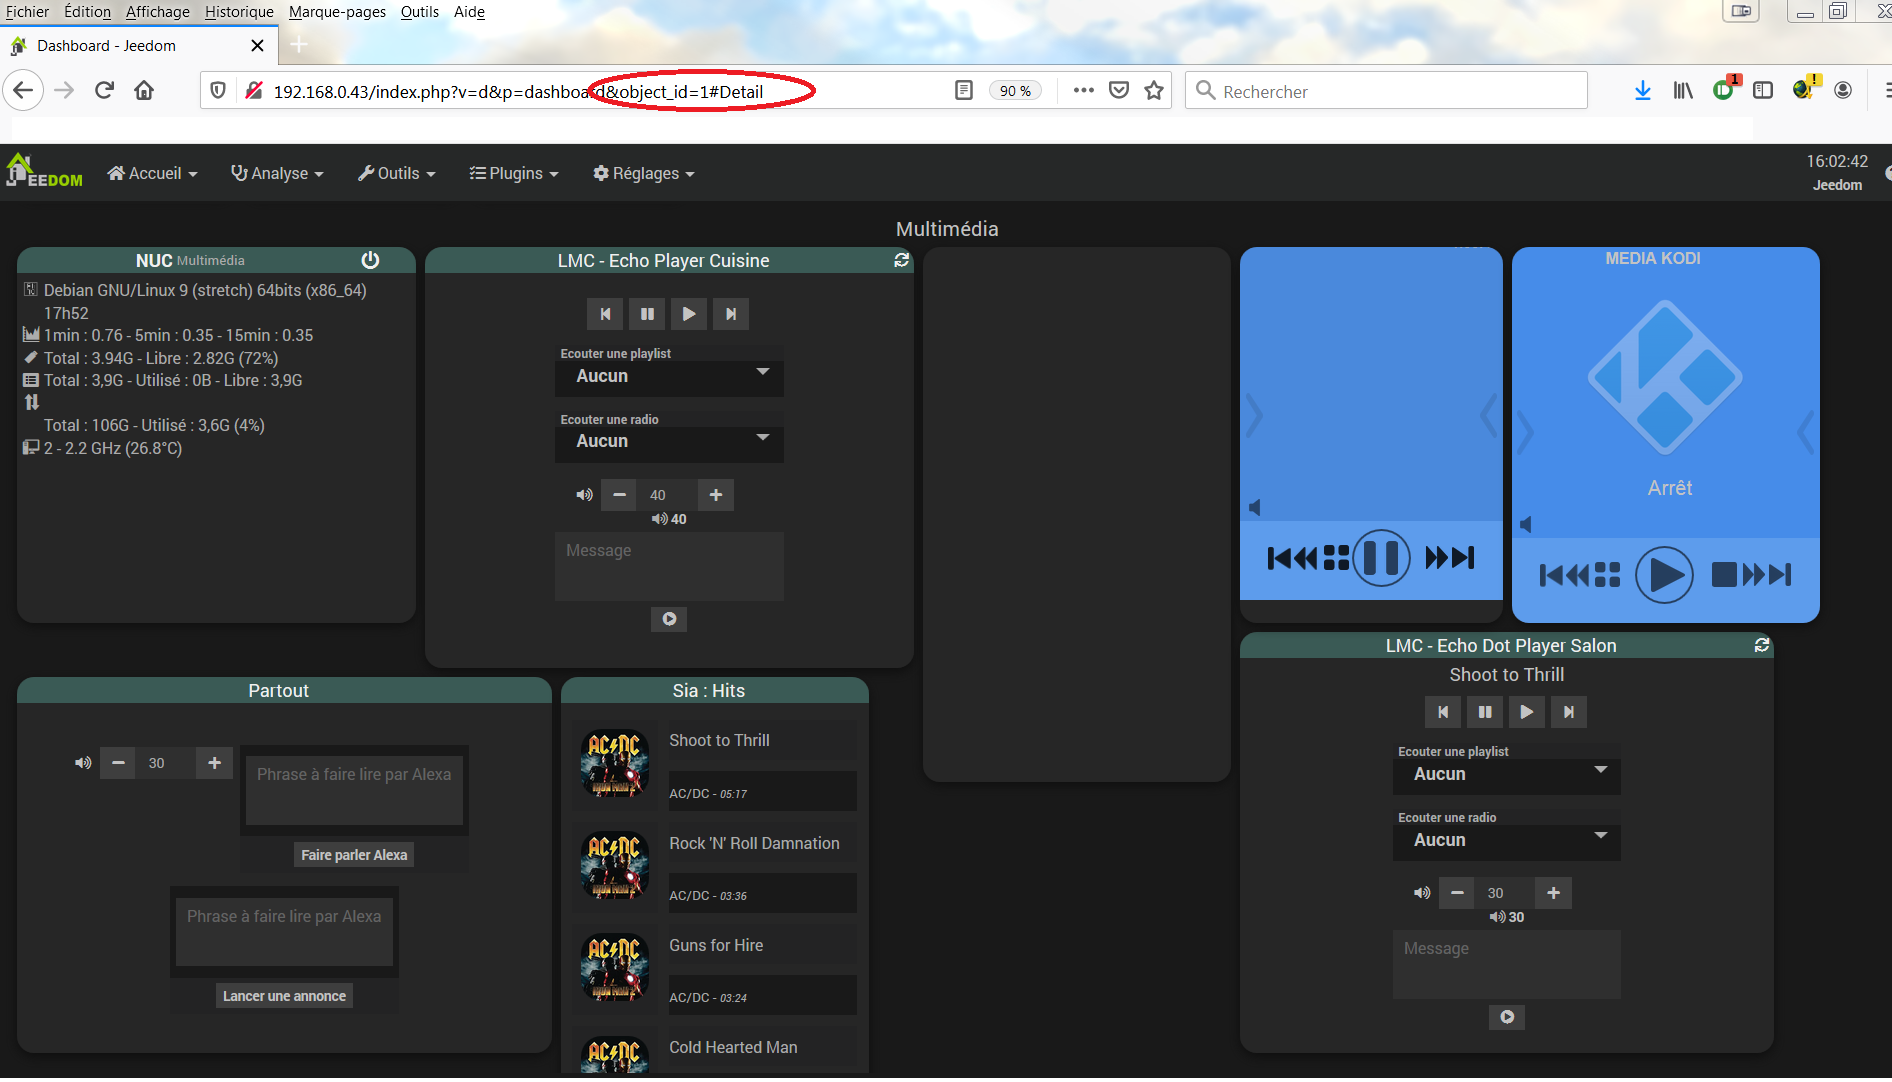Go to the browser home page
The width and height of the screenshot is (1892, 1082).
(144, 91)
